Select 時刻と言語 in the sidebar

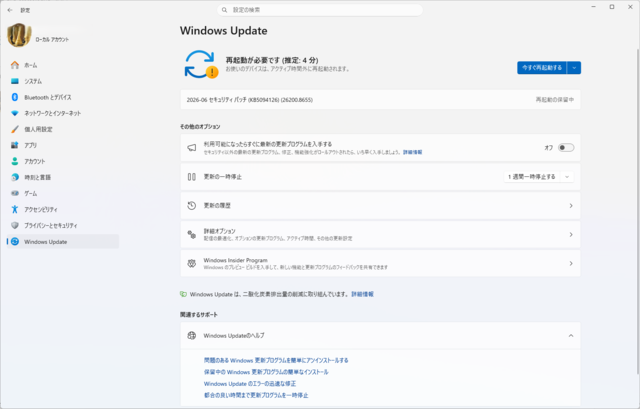pos(63,177)
